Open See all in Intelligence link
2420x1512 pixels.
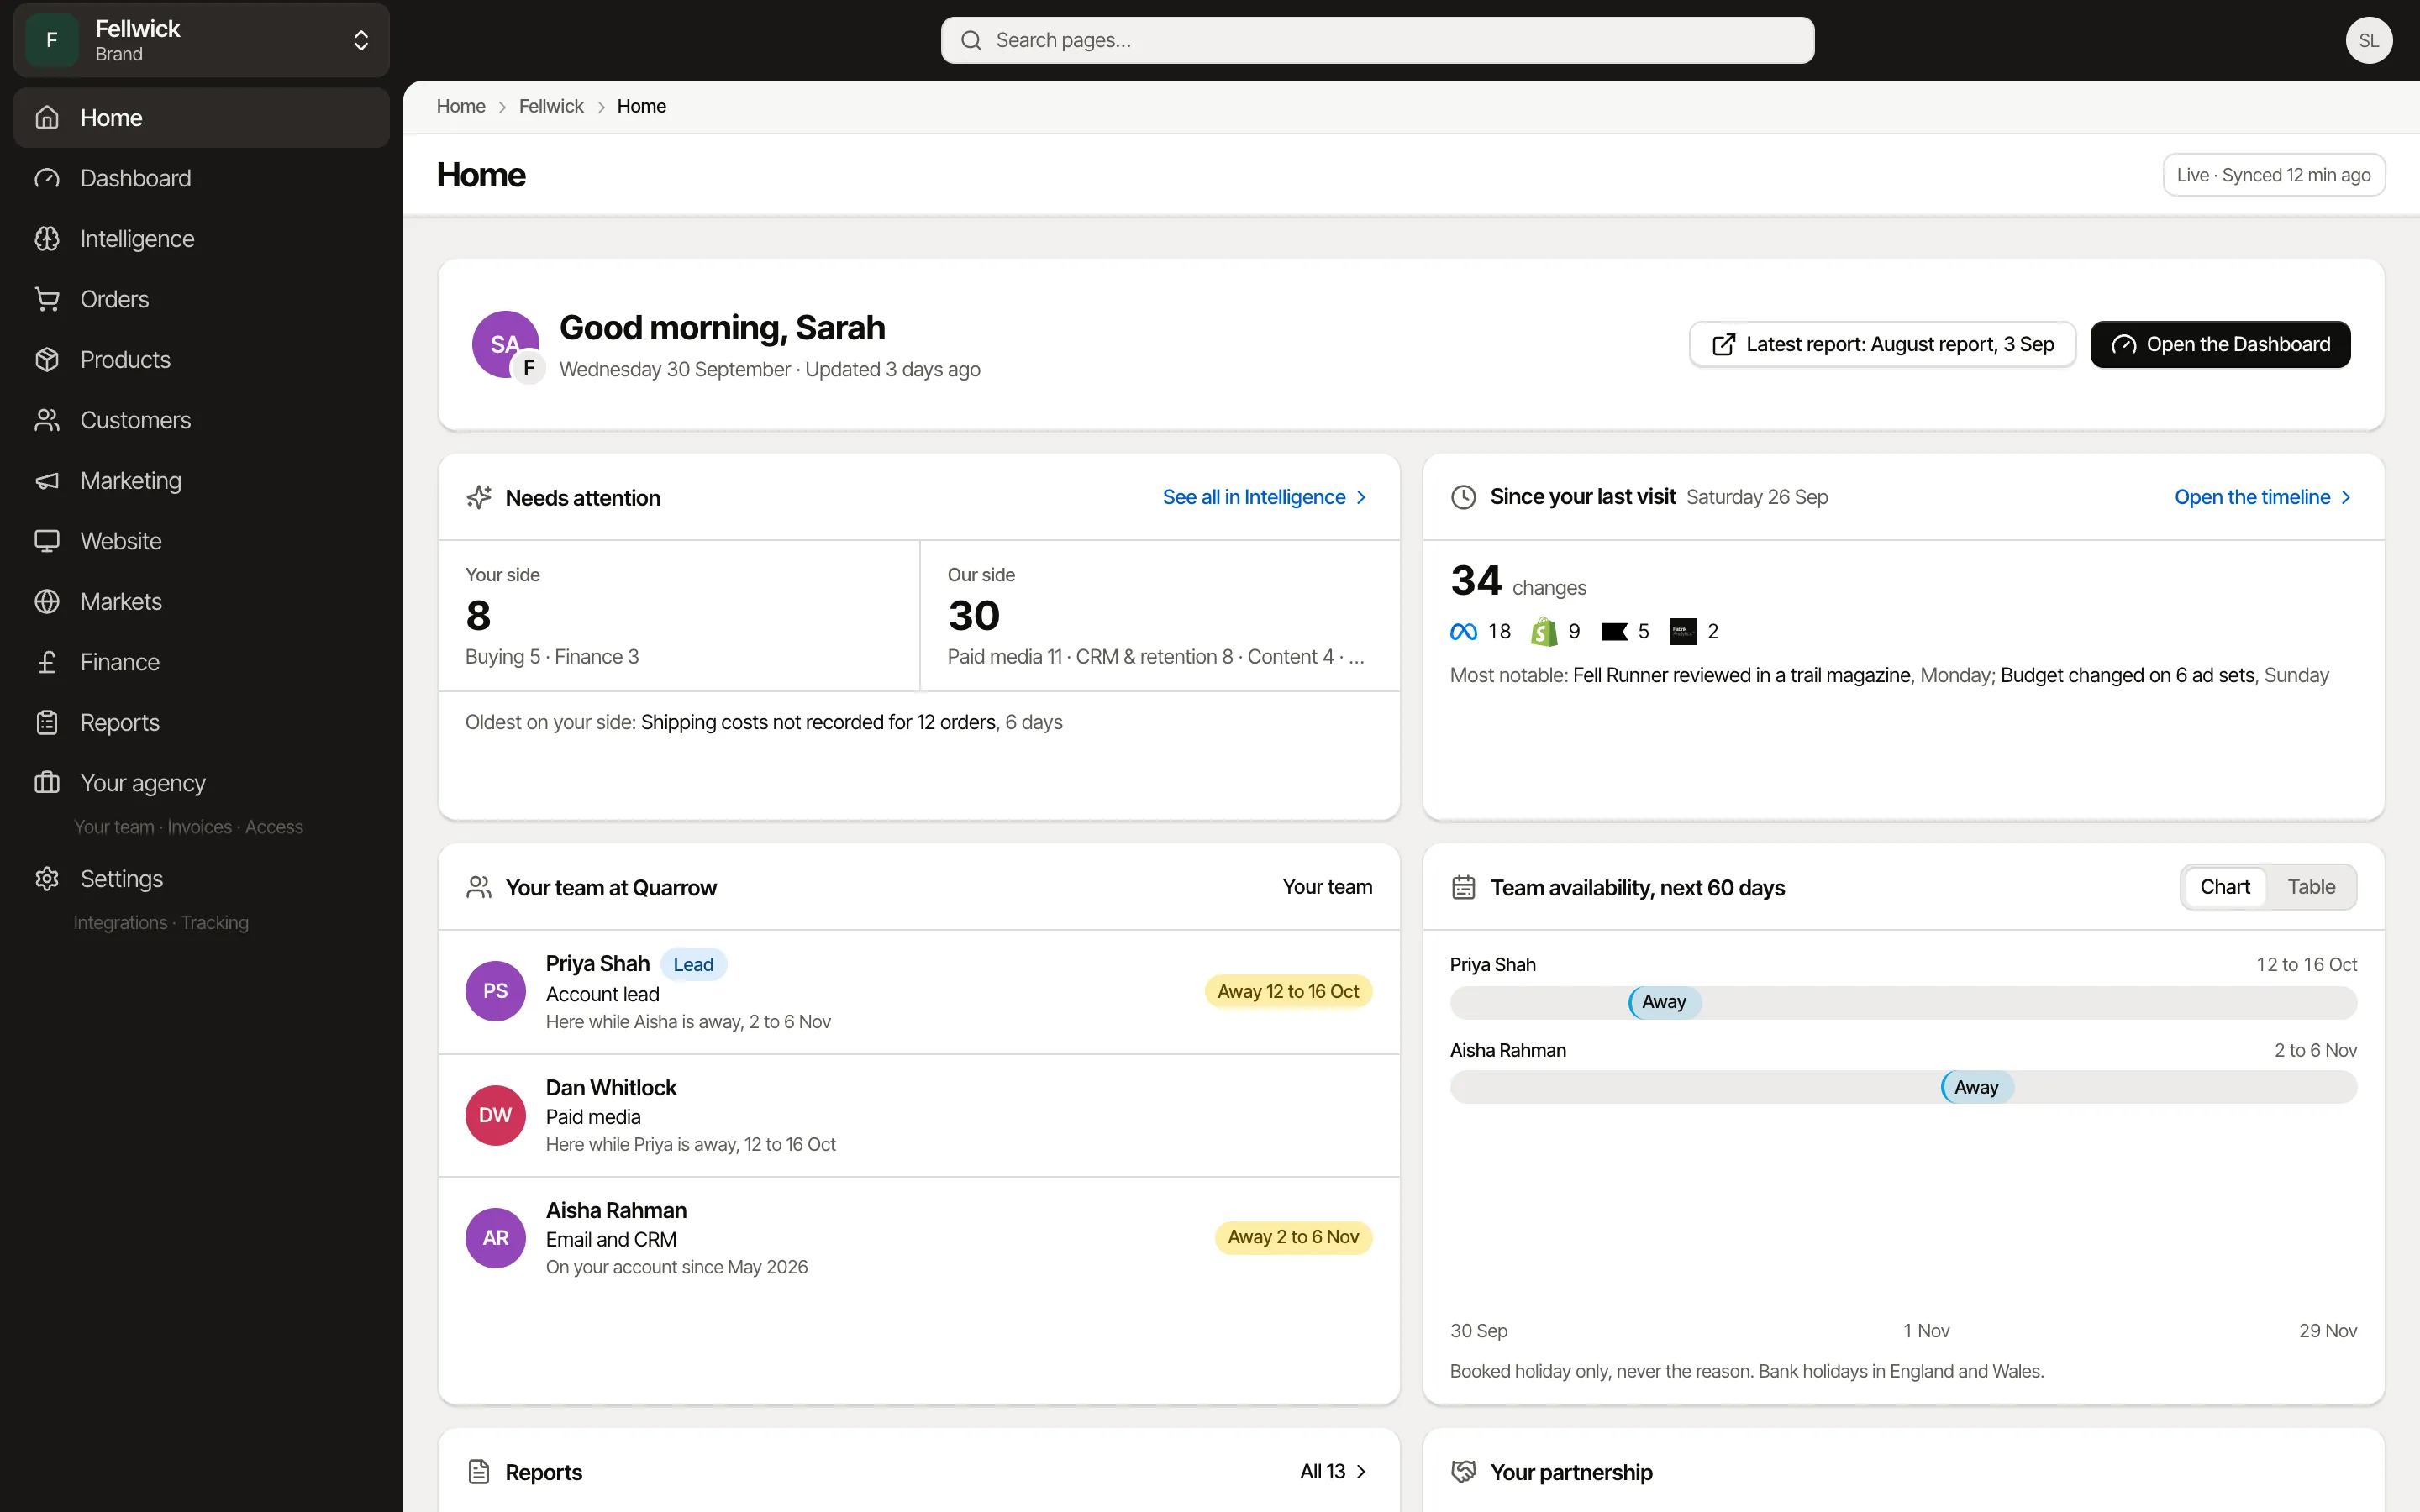(1264, 497)
